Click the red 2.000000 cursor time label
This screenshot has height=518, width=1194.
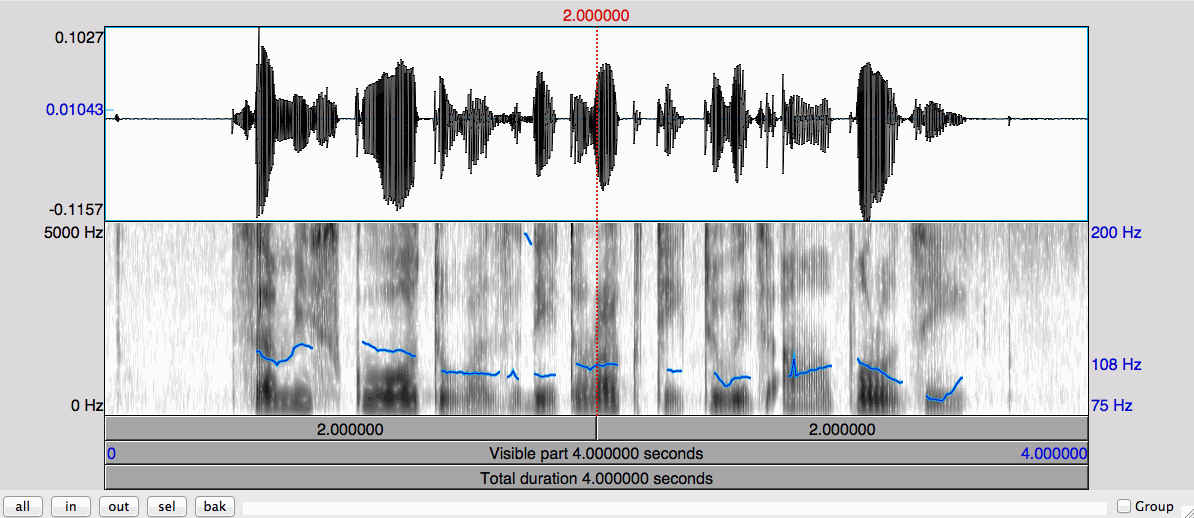click(596, 15)
